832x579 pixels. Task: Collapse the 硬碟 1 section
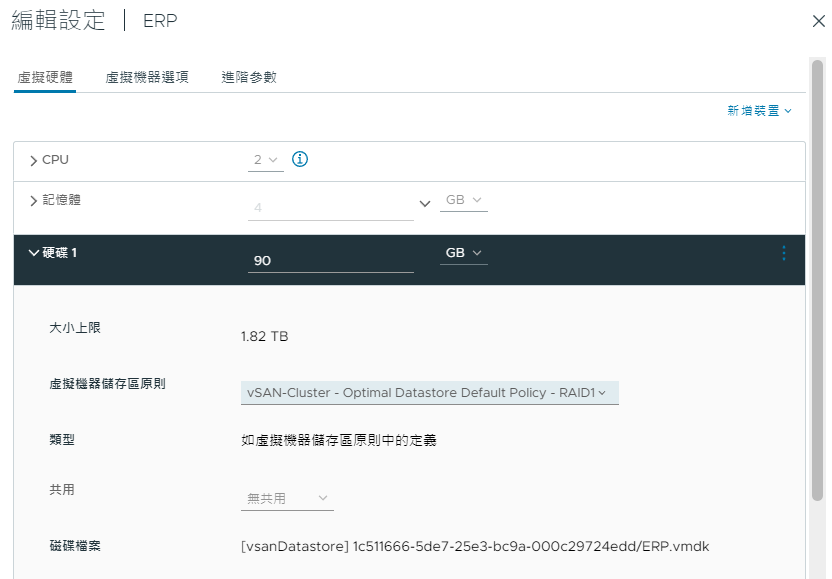(x=33, y=253)
